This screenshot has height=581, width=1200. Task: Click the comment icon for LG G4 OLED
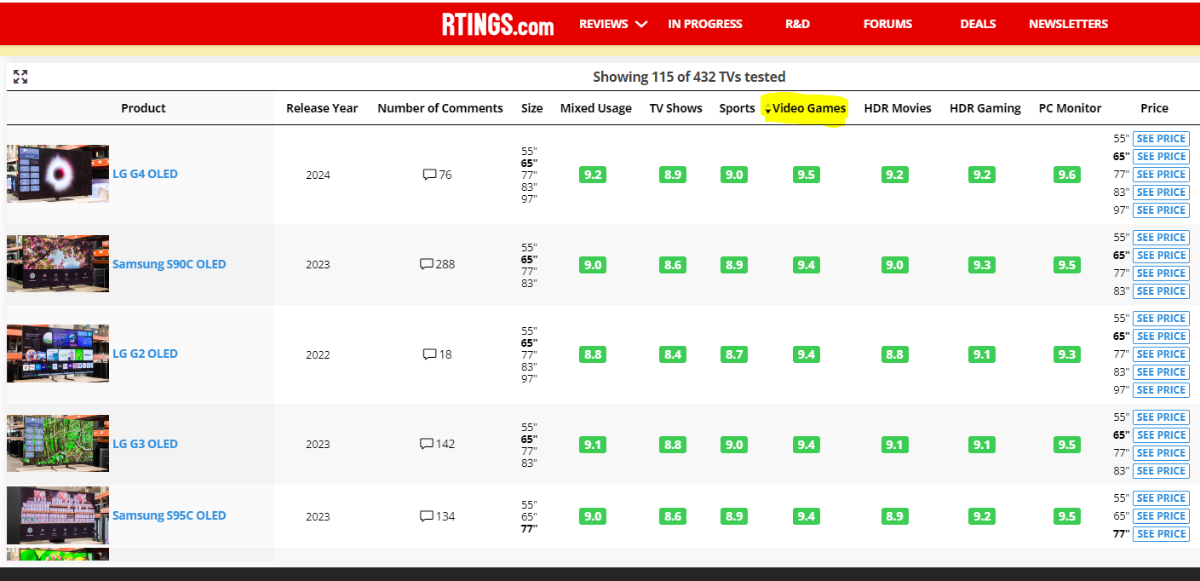(x=429, y=175)
